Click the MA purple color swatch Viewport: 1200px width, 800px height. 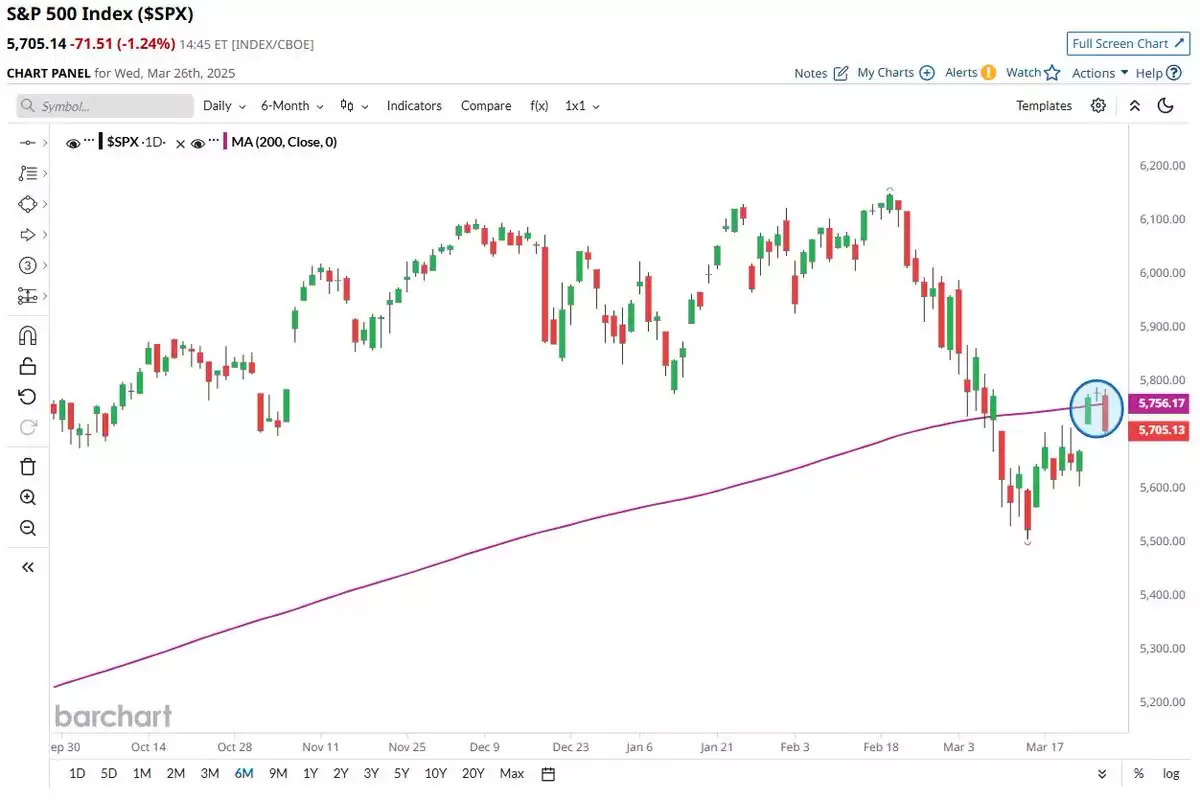pos(226,143)
